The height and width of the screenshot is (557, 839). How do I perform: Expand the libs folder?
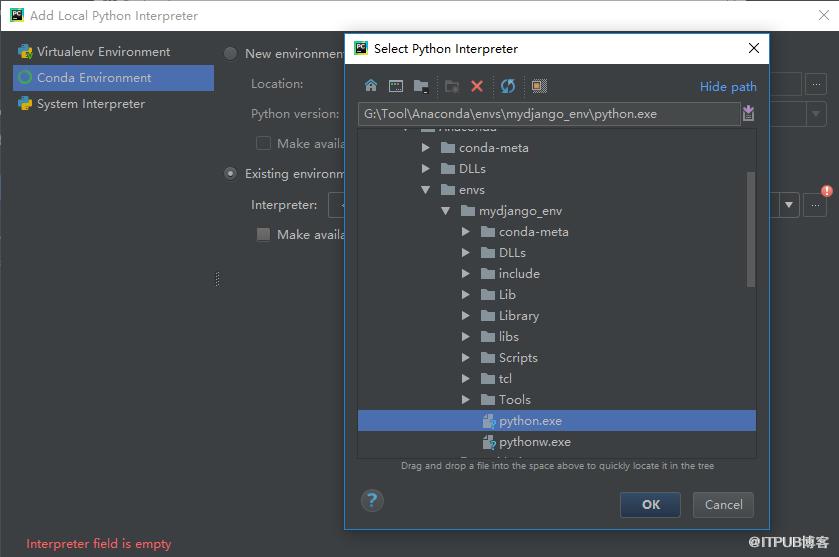click(x=466, y=337)
